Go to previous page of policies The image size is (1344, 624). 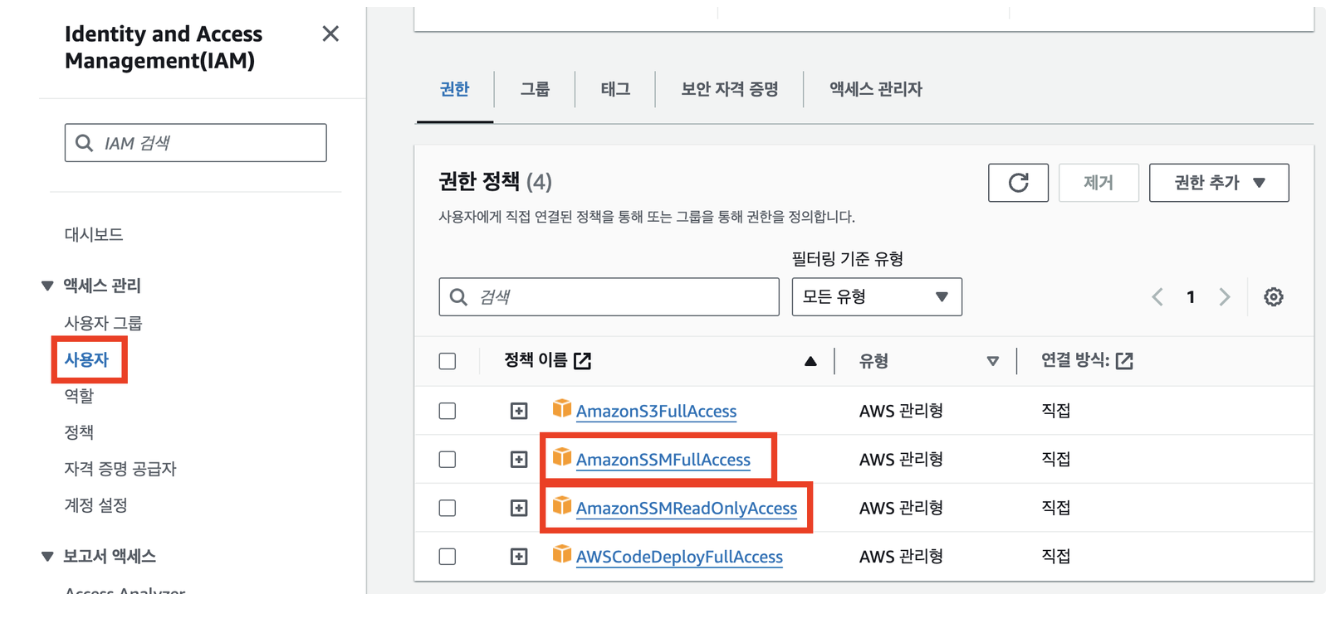tap(1158, 297)
